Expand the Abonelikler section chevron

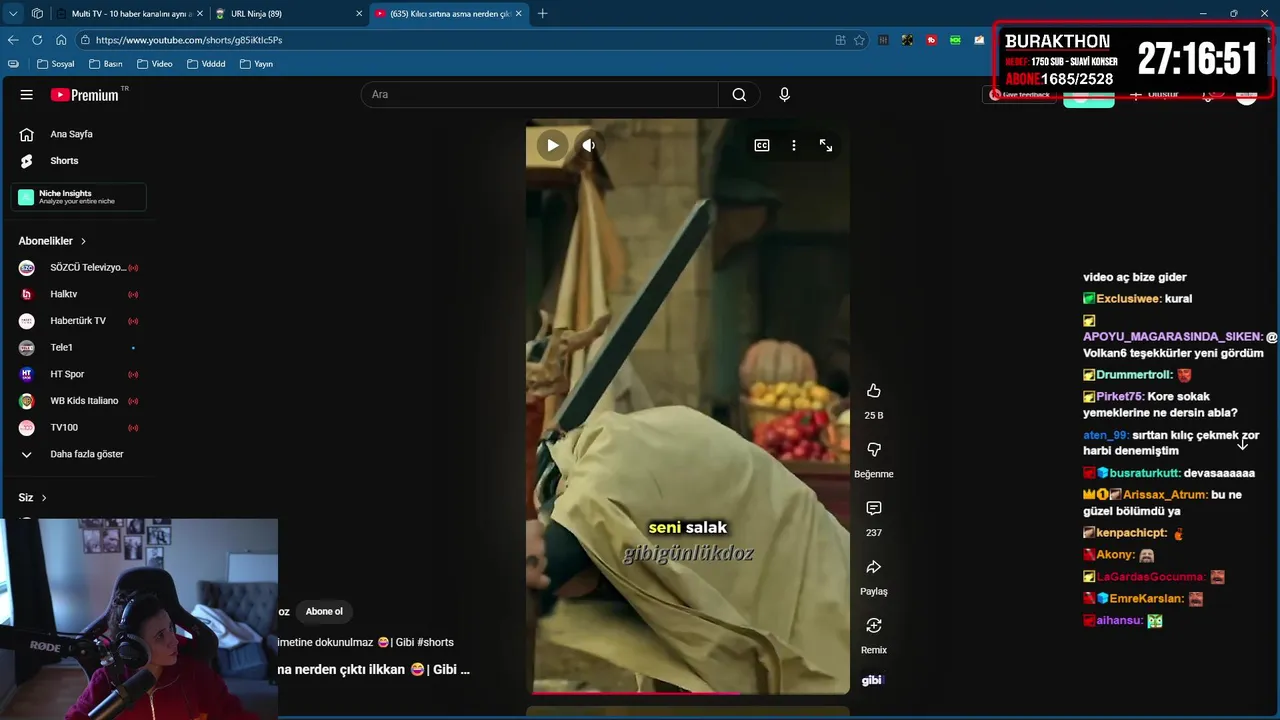(83, 241)
